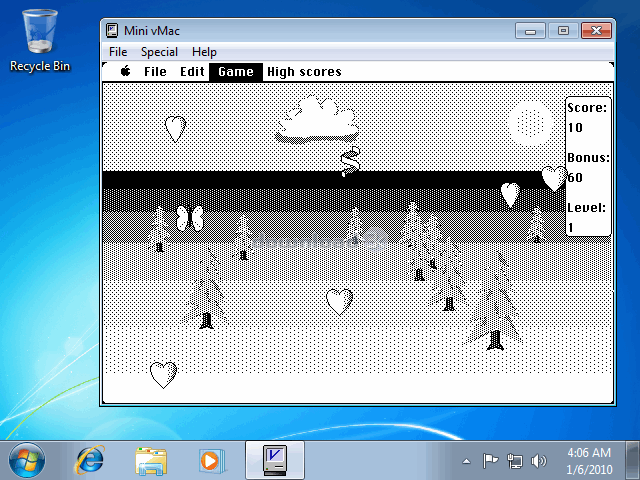Launch Internet Explorer from taskbar

(x=89, y=460)
